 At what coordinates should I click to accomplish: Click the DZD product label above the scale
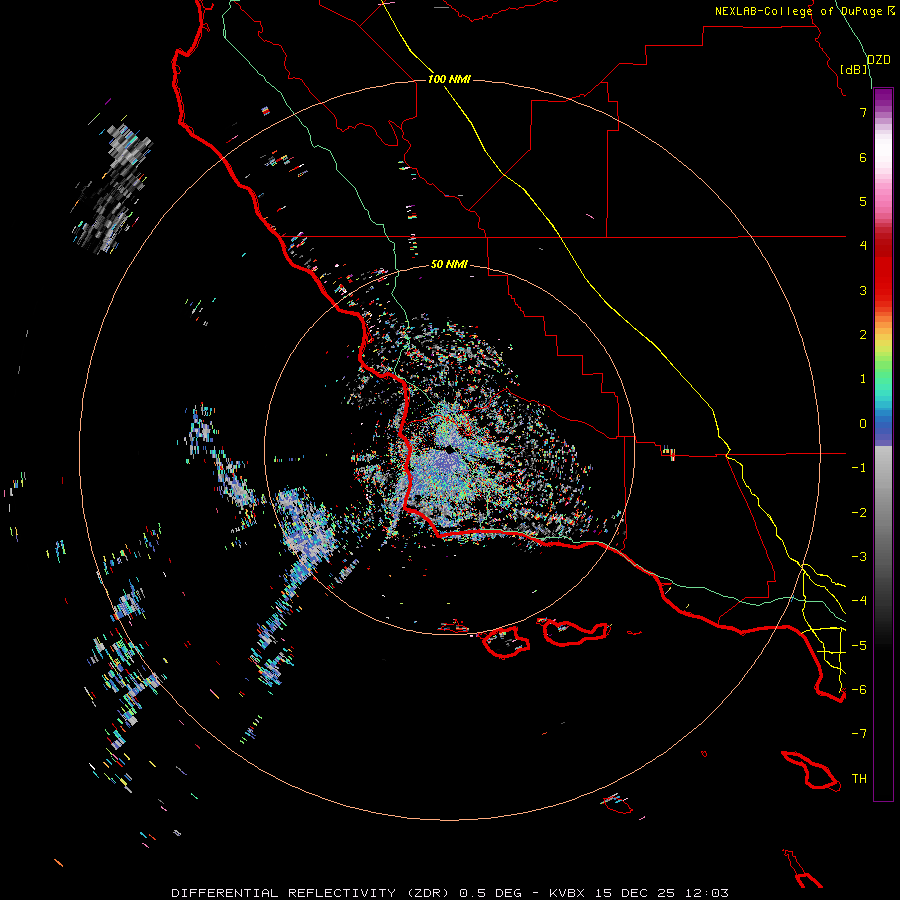(x=879, y=60)
